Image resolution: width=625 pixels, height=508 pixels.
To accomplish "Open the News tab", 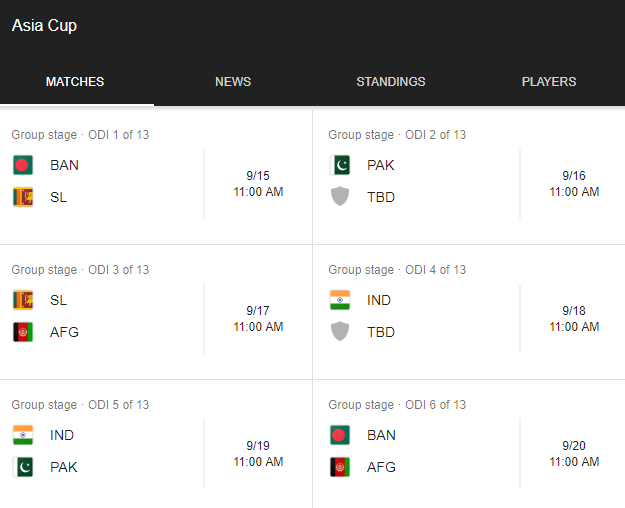I will (233, 82).
